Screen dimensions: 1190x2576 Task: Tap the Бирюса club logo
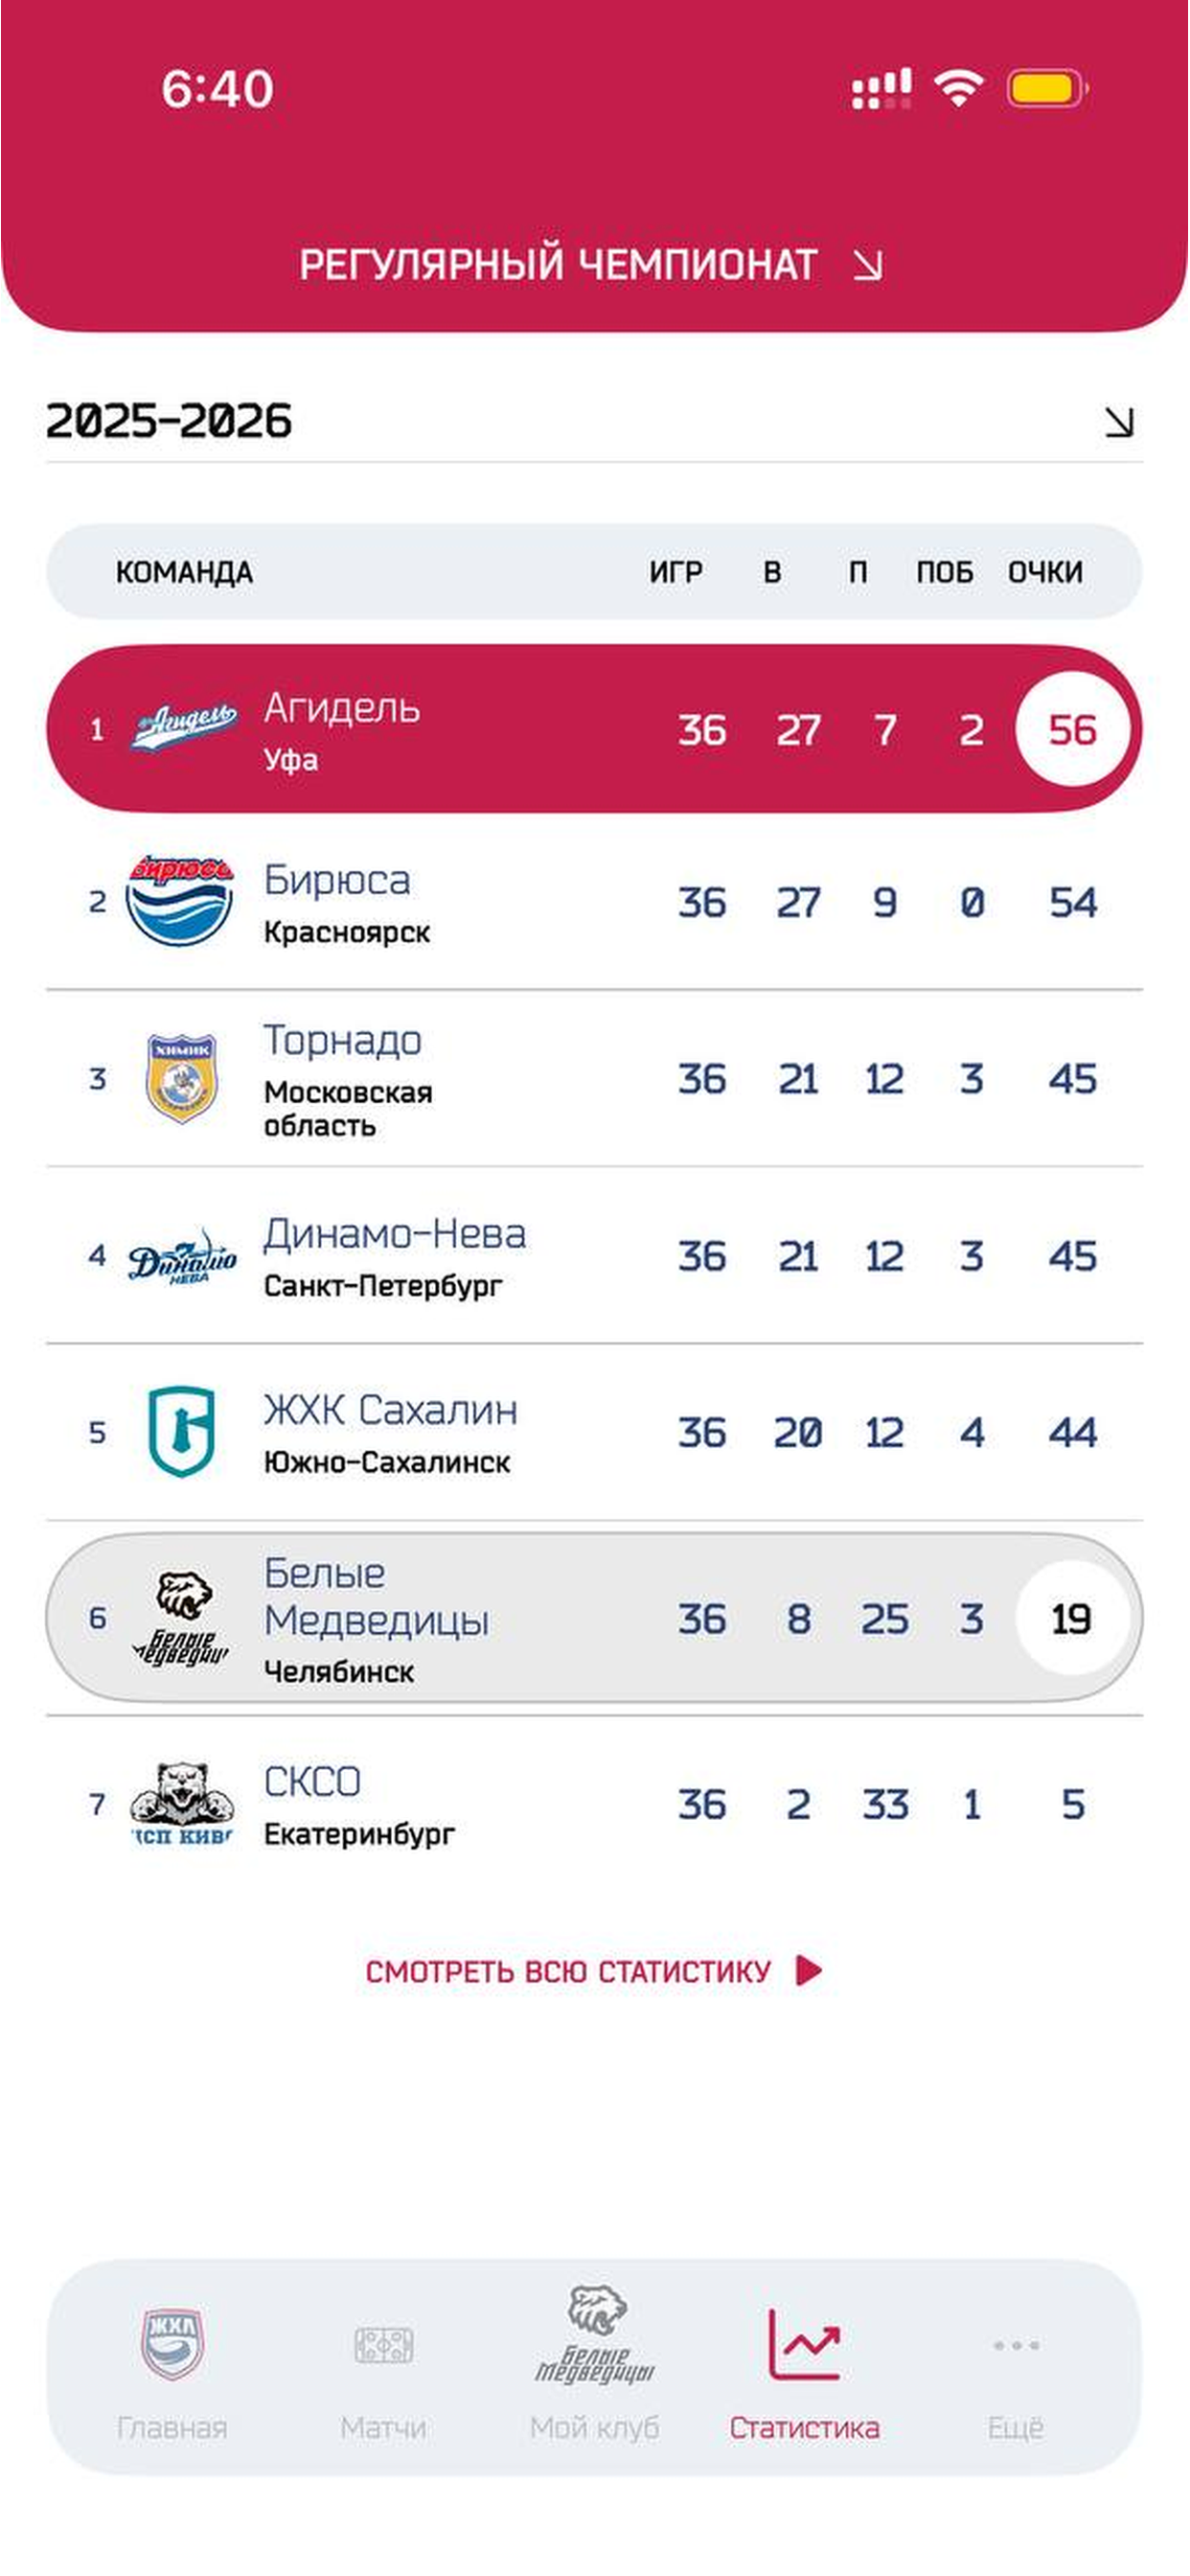tap(180, 899)
